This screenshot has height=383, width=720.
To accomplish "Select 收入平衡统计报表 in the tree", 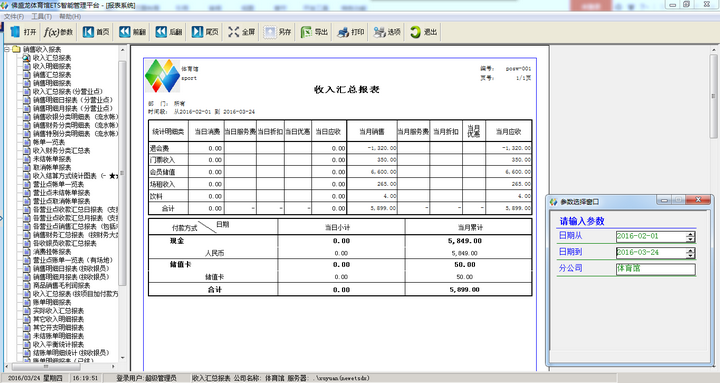I will click(58, 344).
